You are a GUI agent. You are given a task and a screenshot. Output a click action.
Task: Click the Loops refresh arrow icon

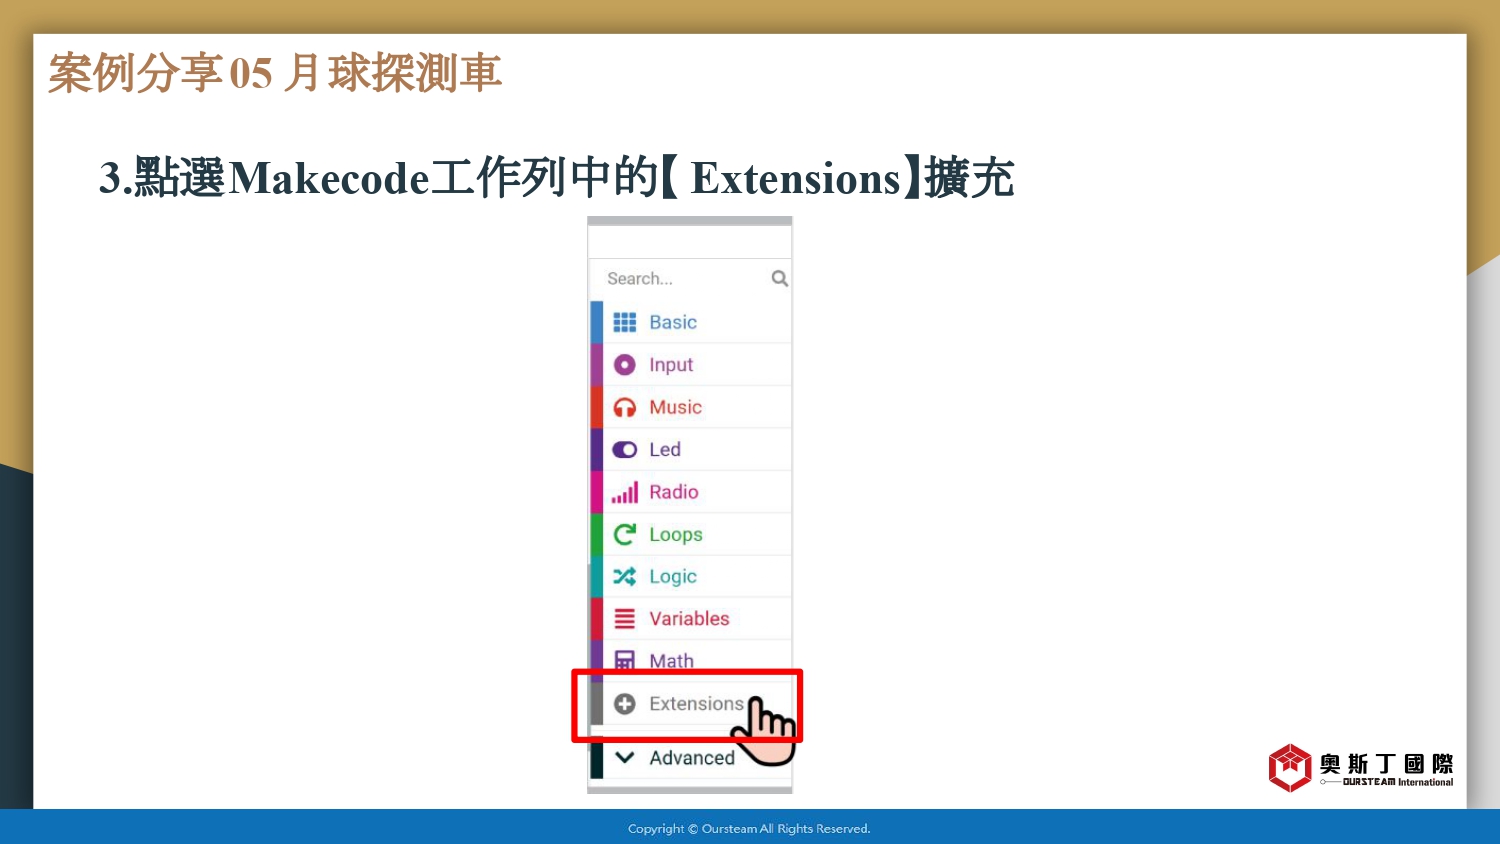tap(625, 534)
